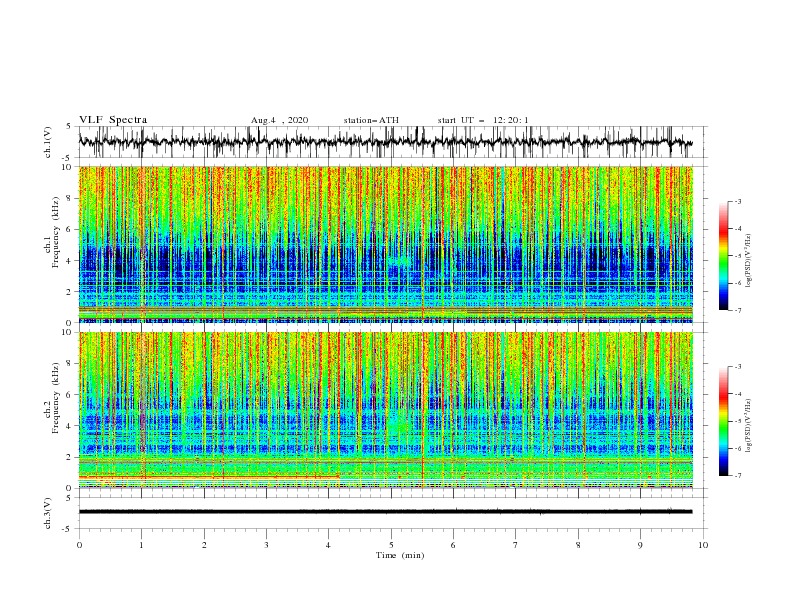Click tick label "1" on Time axis
Screen dimensions: 792x612
click(141, 545)
